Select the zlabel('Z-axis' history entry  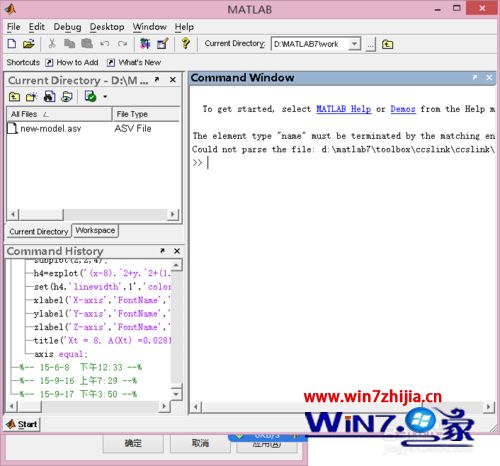(102, 327)
